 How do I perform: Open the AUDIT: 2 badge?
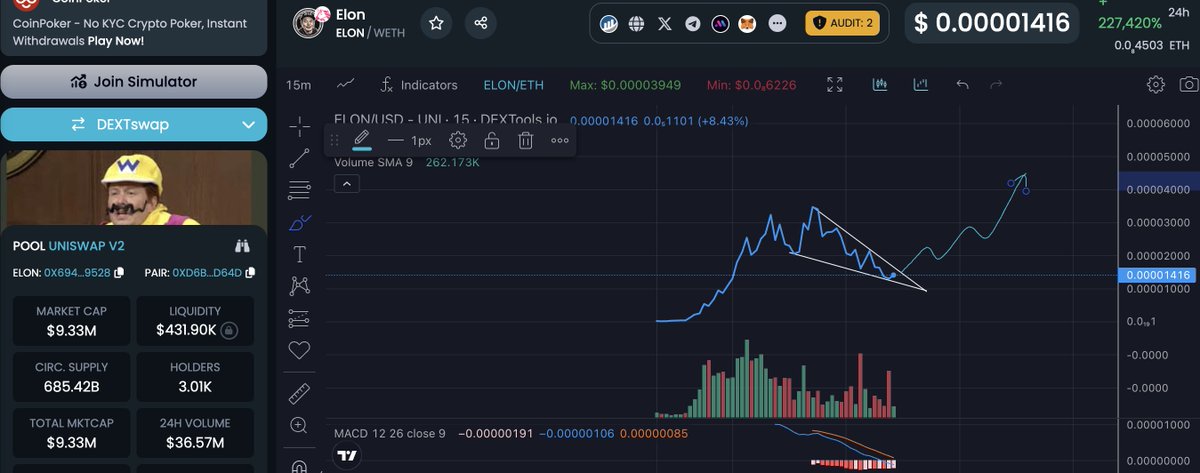[x=842, y=23]
